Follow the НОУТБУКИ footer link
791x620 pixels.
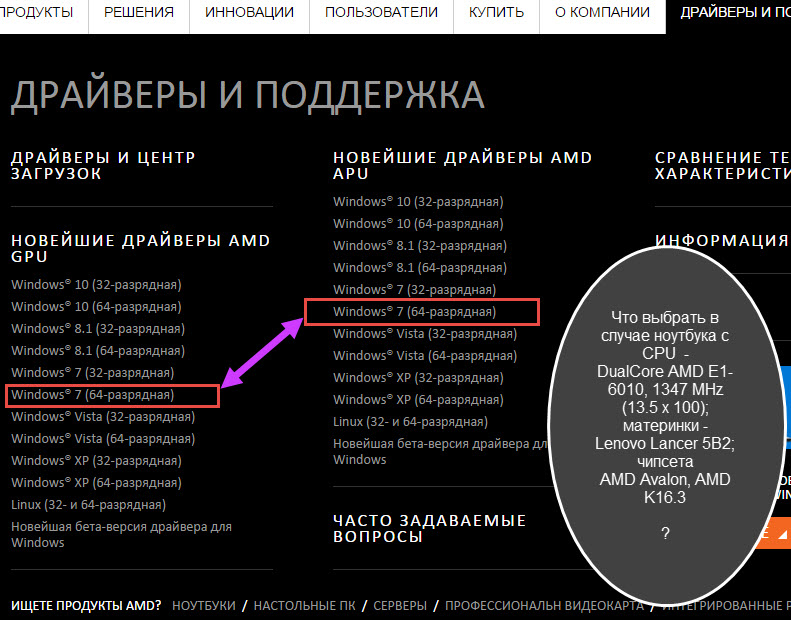[x=204, y=606]
